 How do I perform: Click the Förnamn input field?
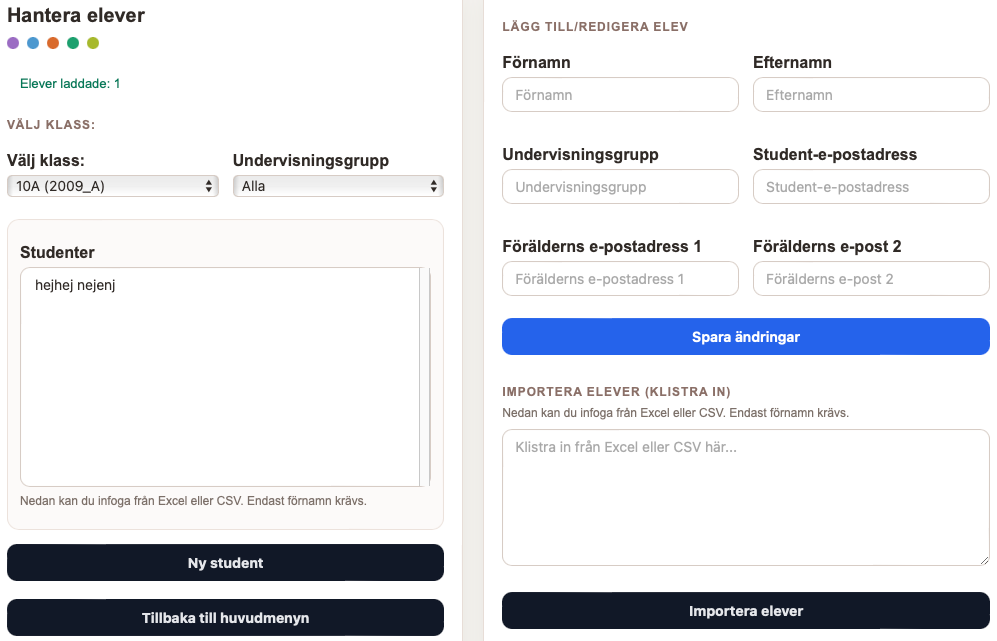pyautogui.click(x=620, y=95)
